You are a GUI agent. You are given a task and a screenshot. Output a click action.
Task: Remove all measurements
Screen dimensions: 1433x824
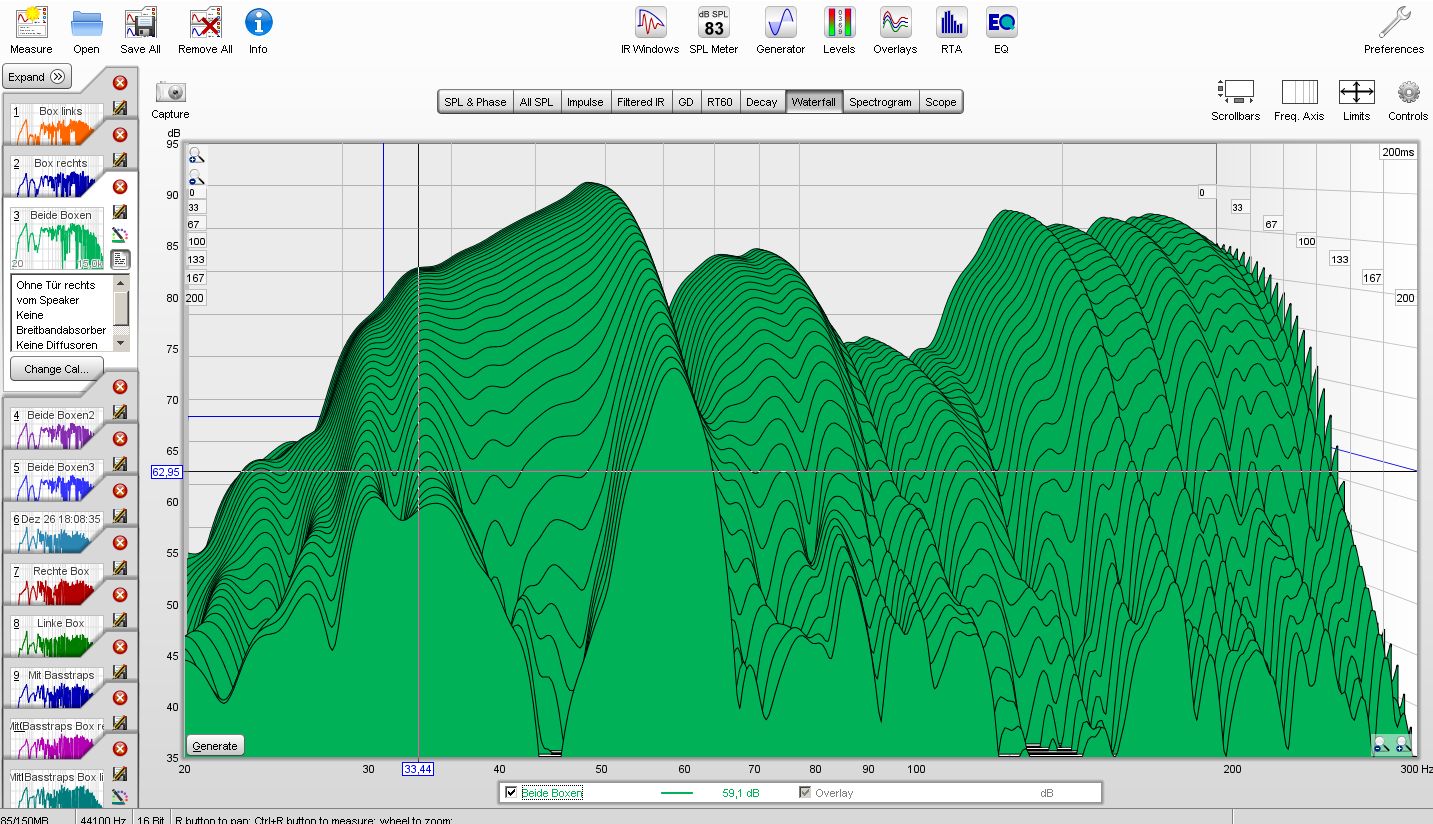coord(205,30)
